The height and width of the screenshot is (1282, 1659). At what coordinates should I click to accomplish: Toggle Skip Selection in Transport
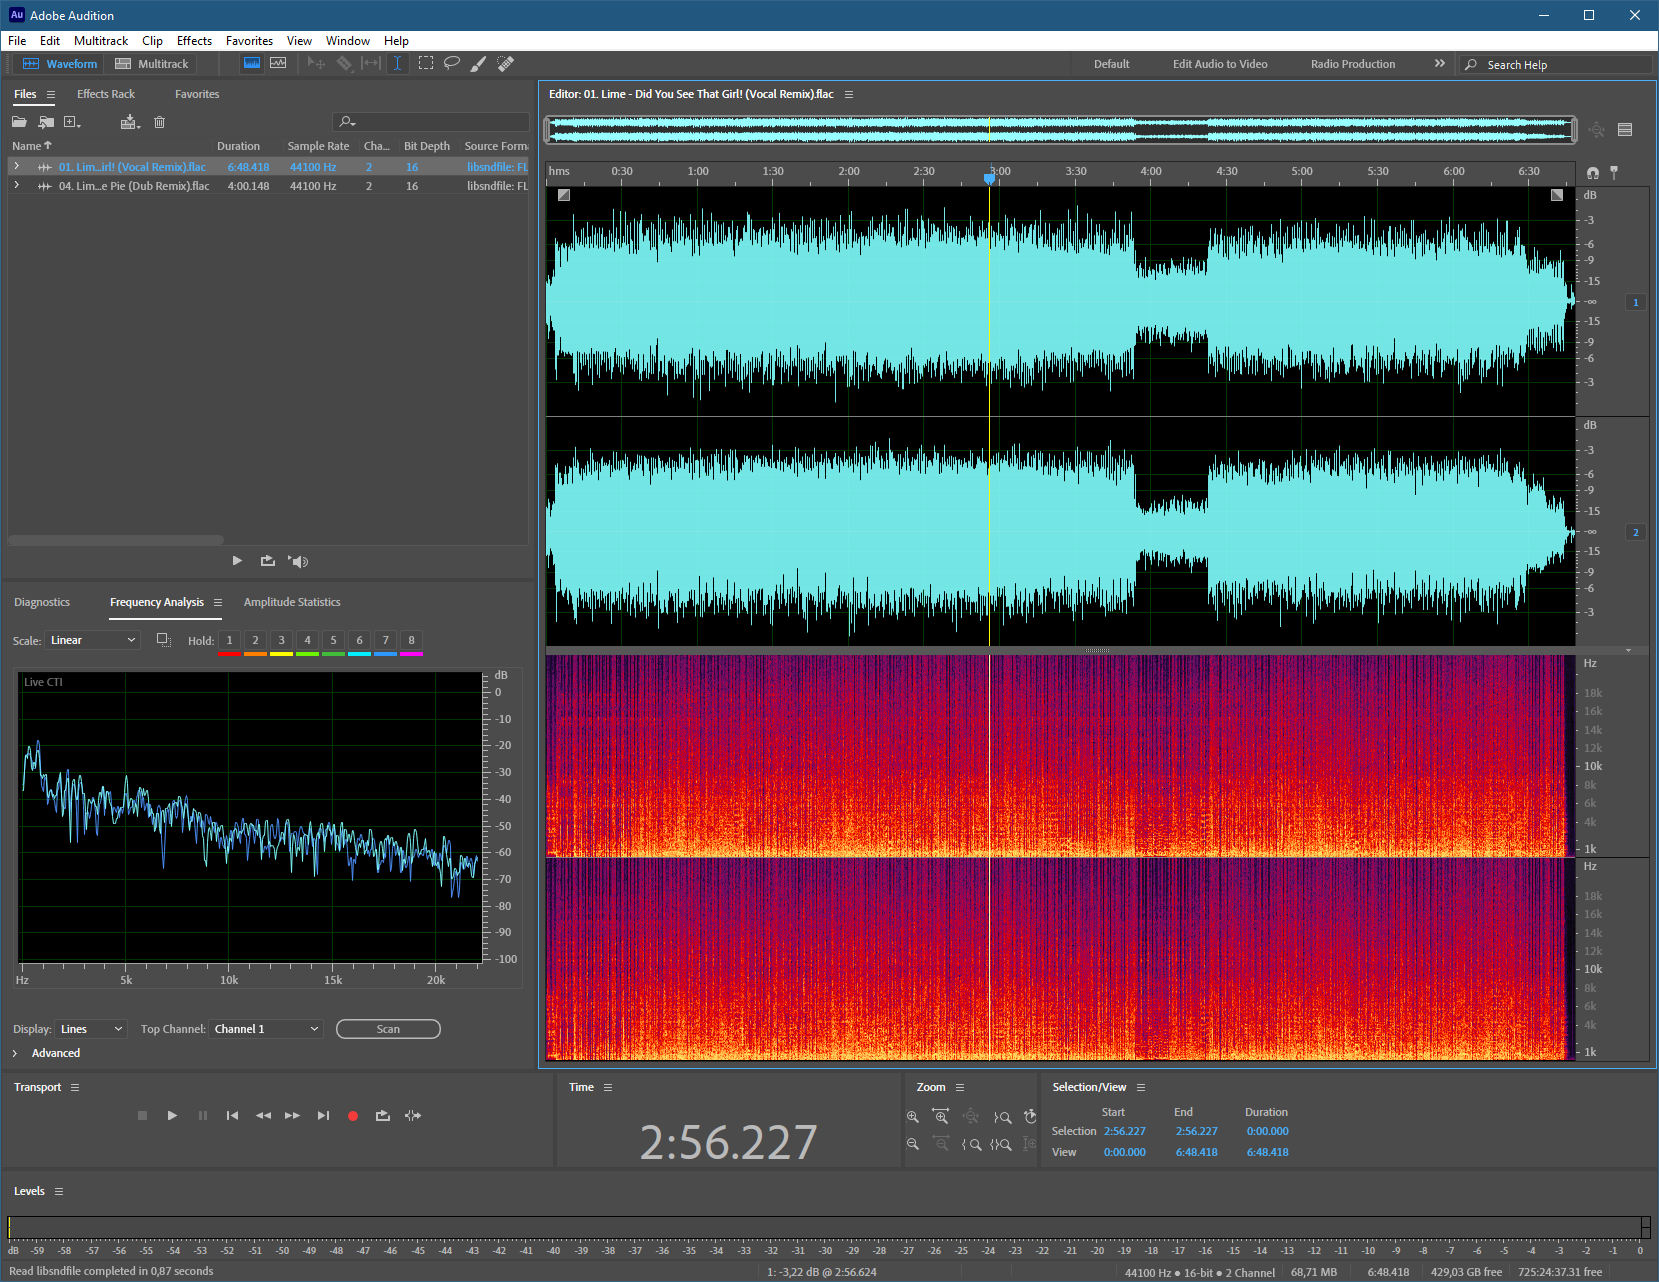(x=413, y=1115)
